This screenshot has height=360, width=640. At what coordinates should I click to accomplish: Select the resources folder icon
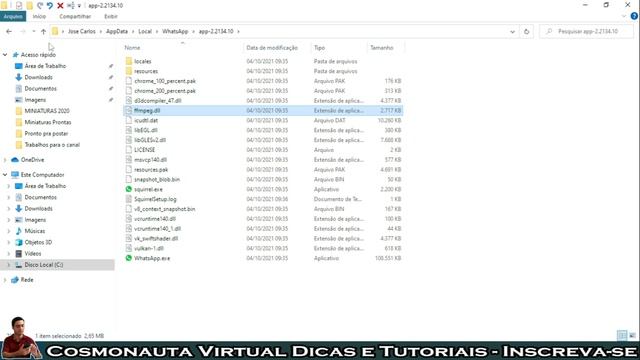coord(129,71)
